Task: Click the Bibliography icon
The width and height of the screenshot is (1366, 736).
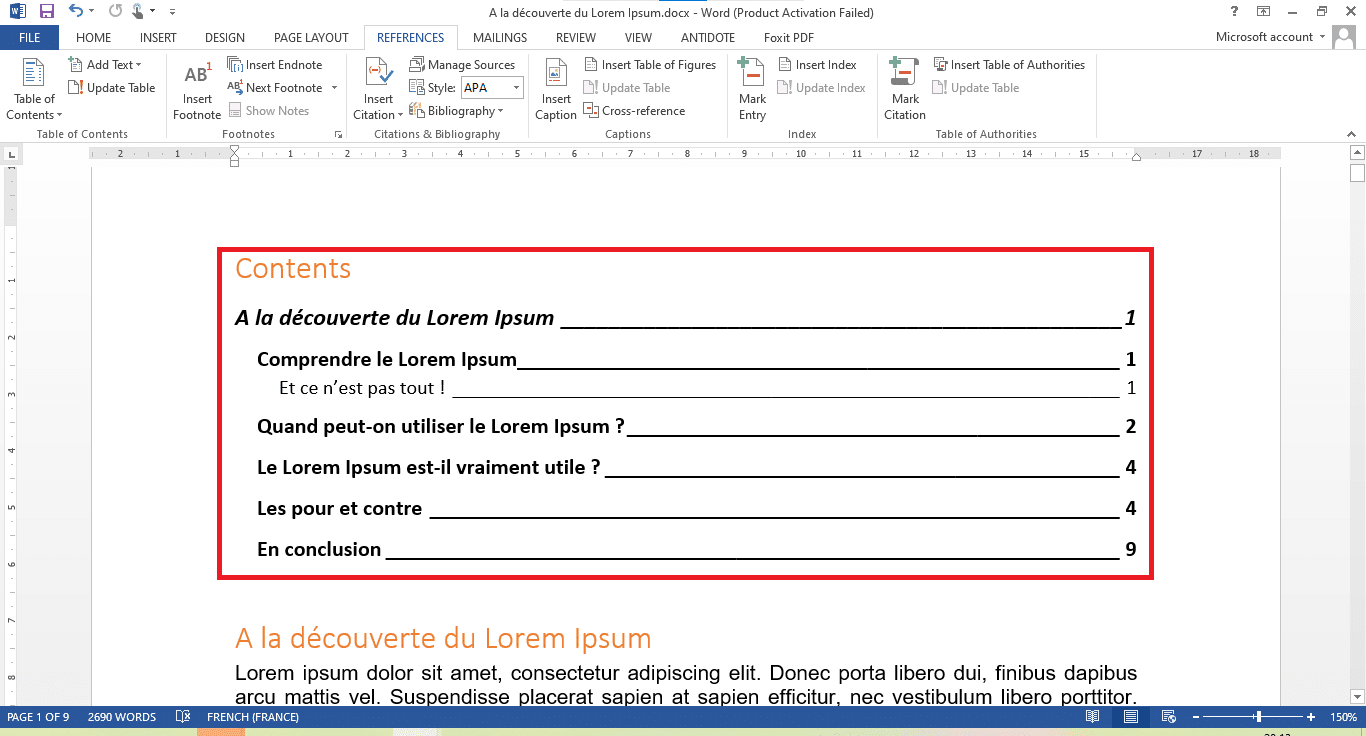Action: (x=417, y=111)
